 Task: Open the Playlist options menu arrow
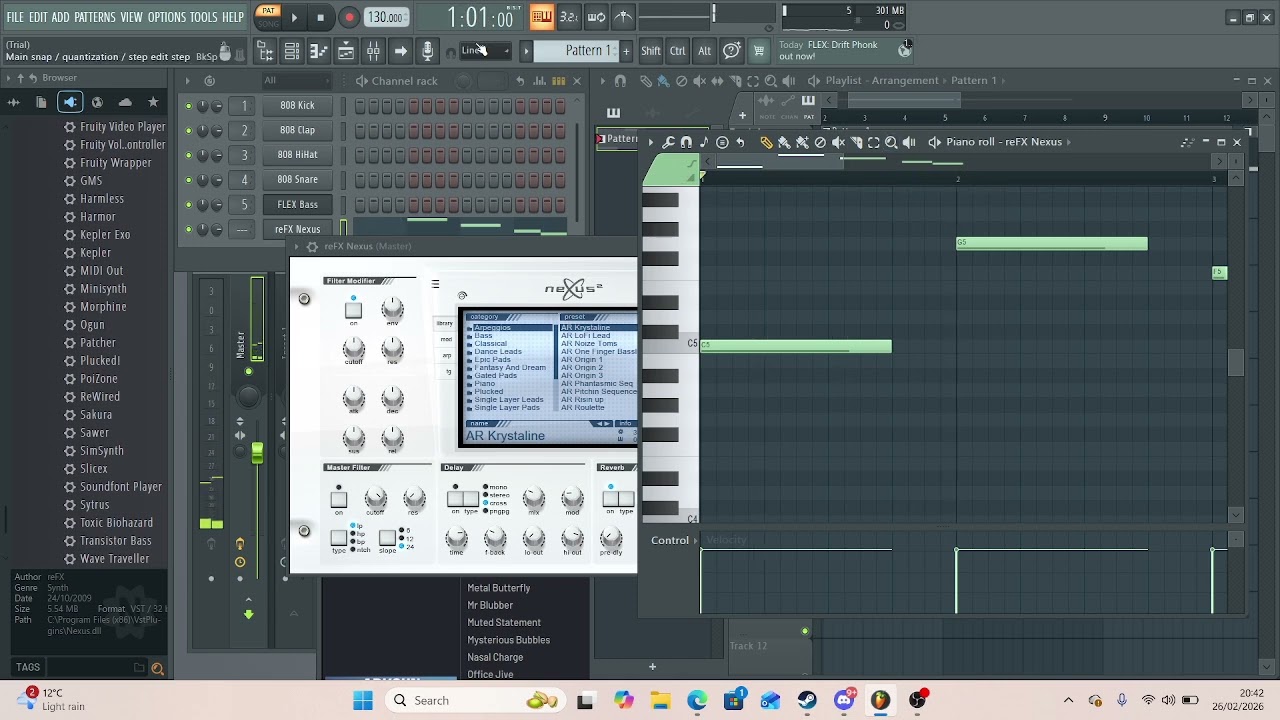[604, 81]
